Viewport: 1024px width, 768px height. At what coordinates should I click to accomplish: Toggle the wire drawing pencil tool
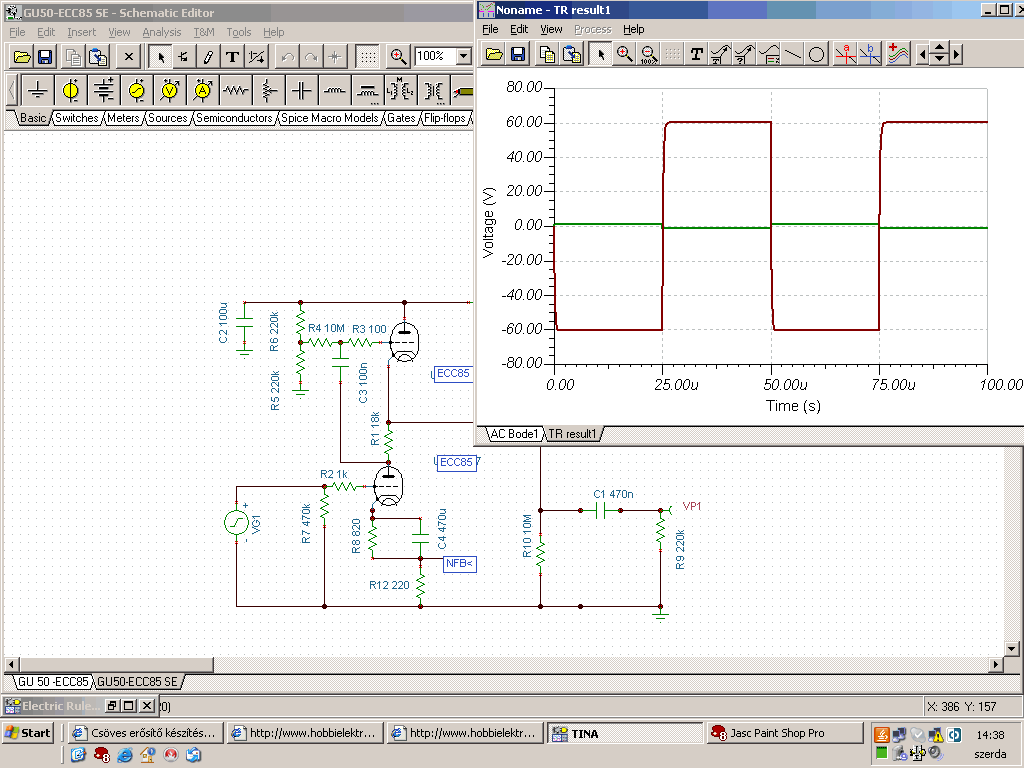[208, 56]
